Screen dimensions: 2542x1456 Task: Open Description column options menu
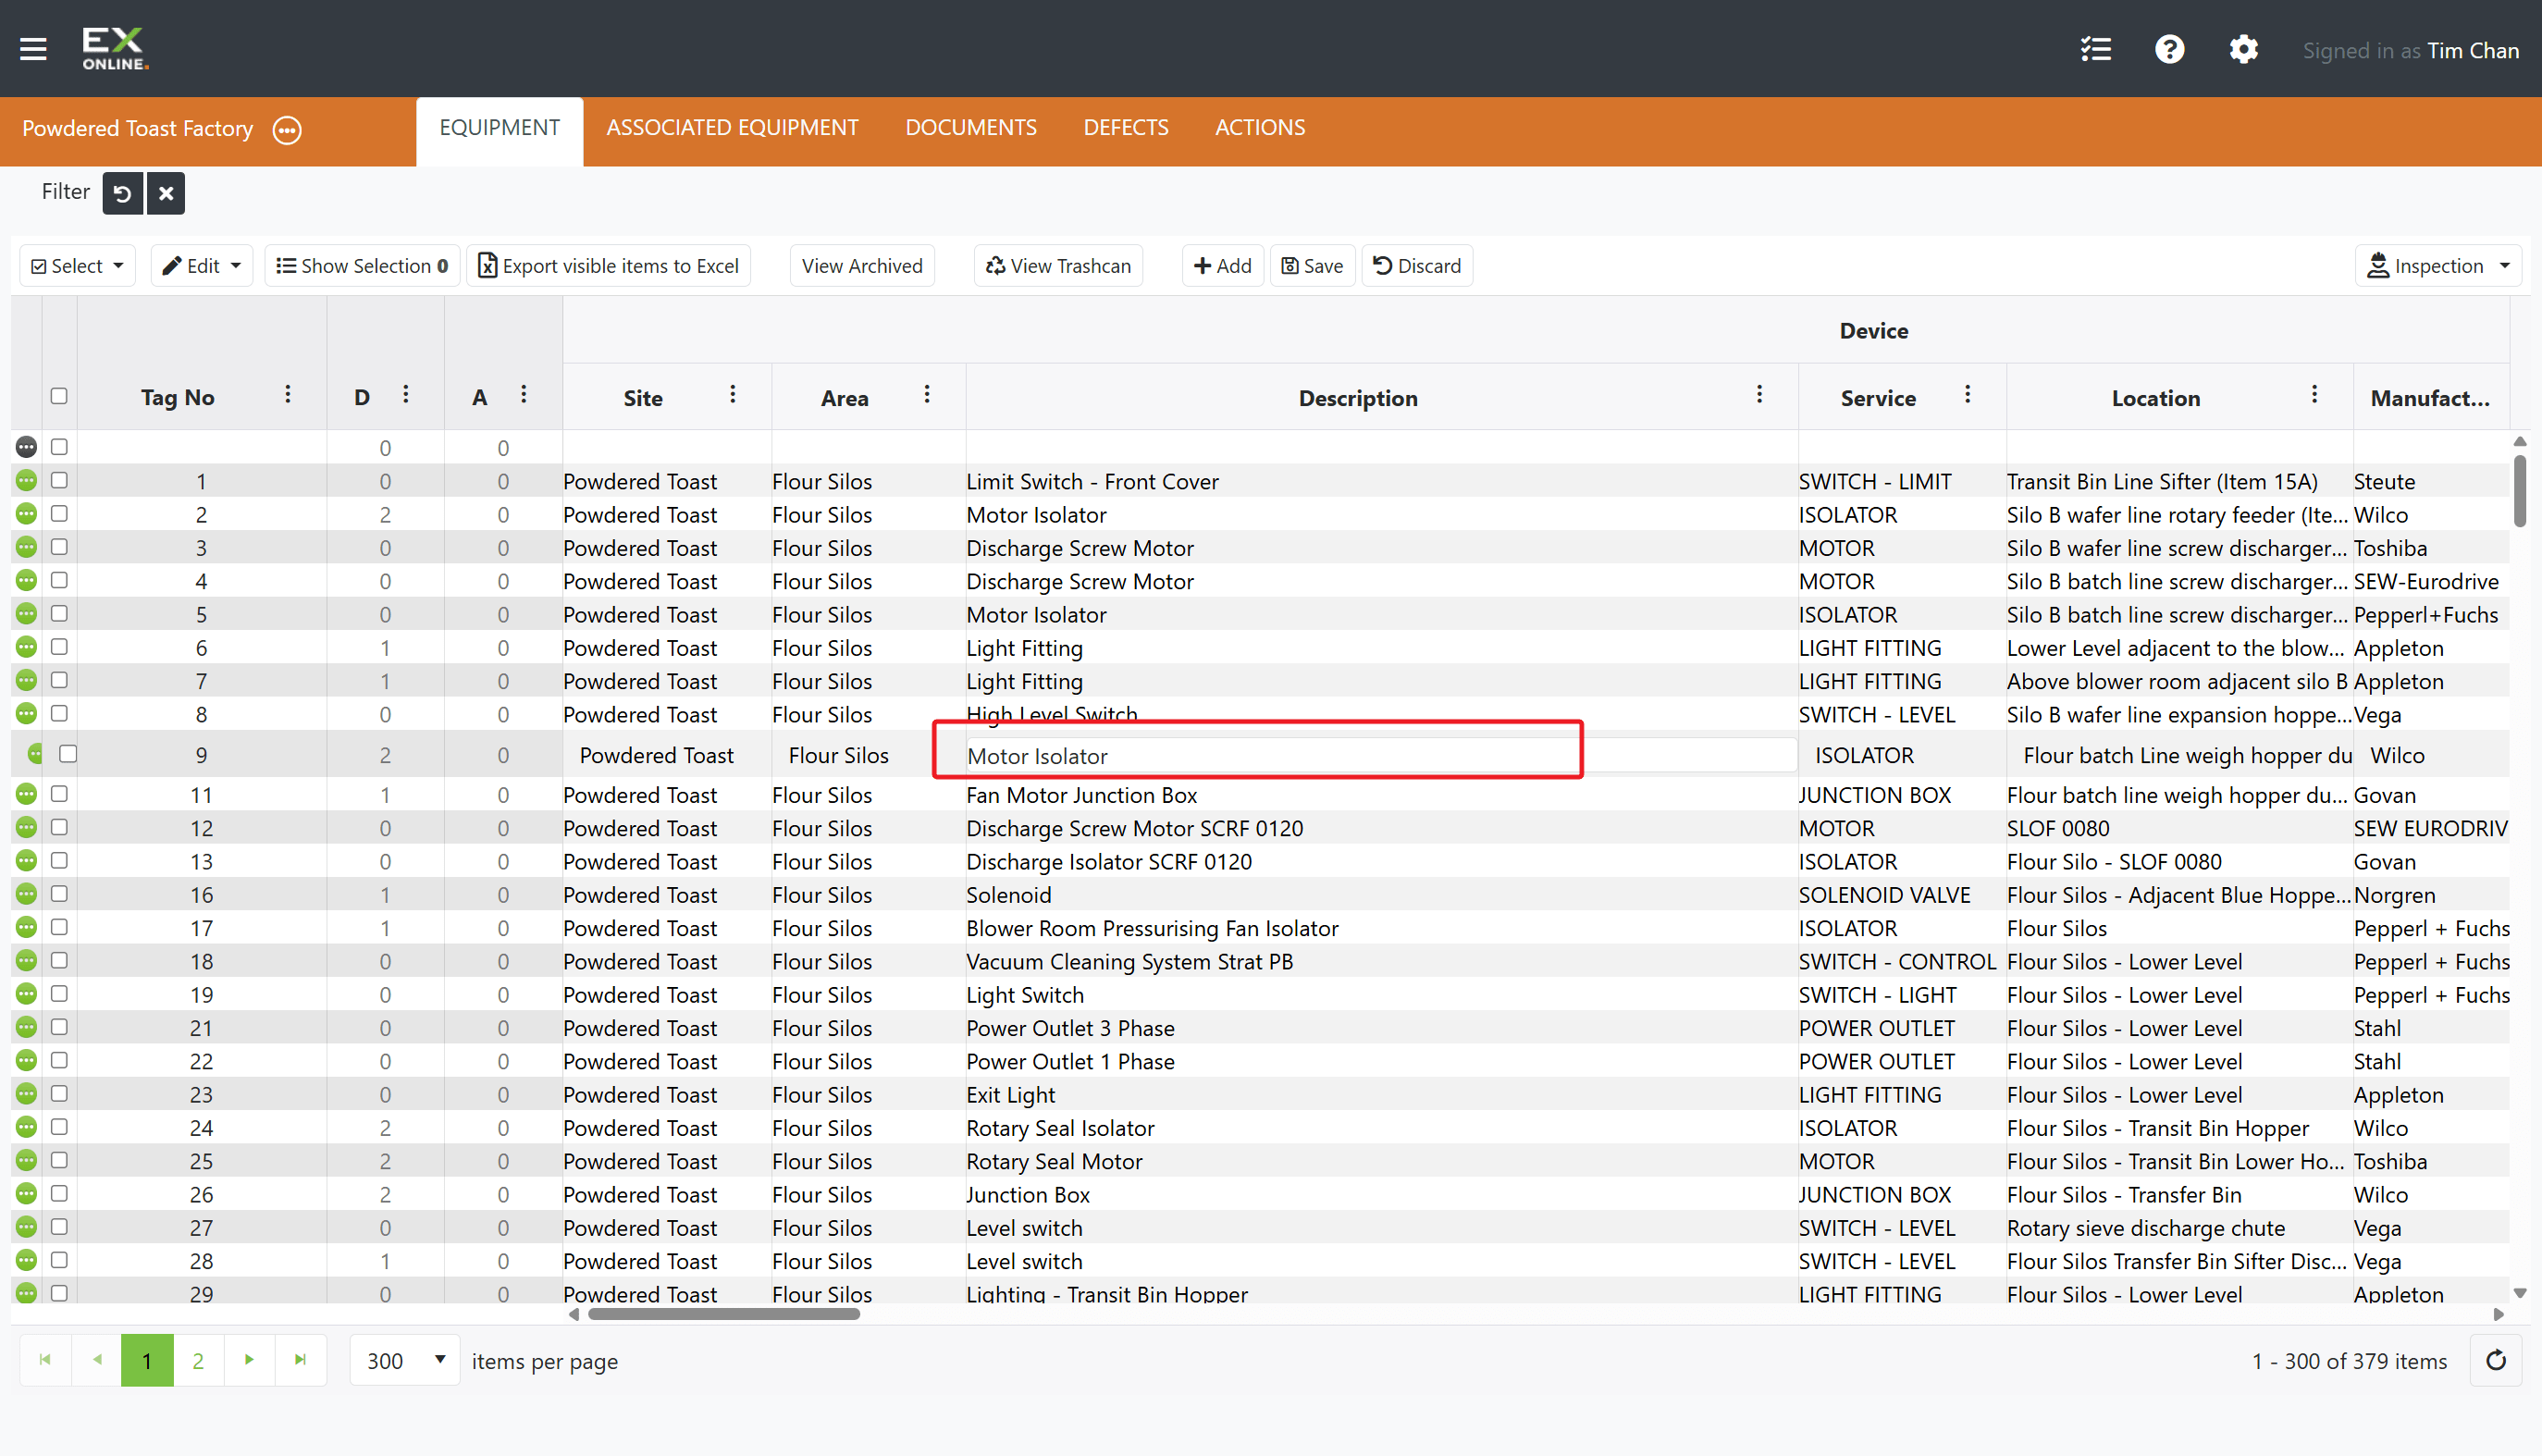[x=1759, y=395]
